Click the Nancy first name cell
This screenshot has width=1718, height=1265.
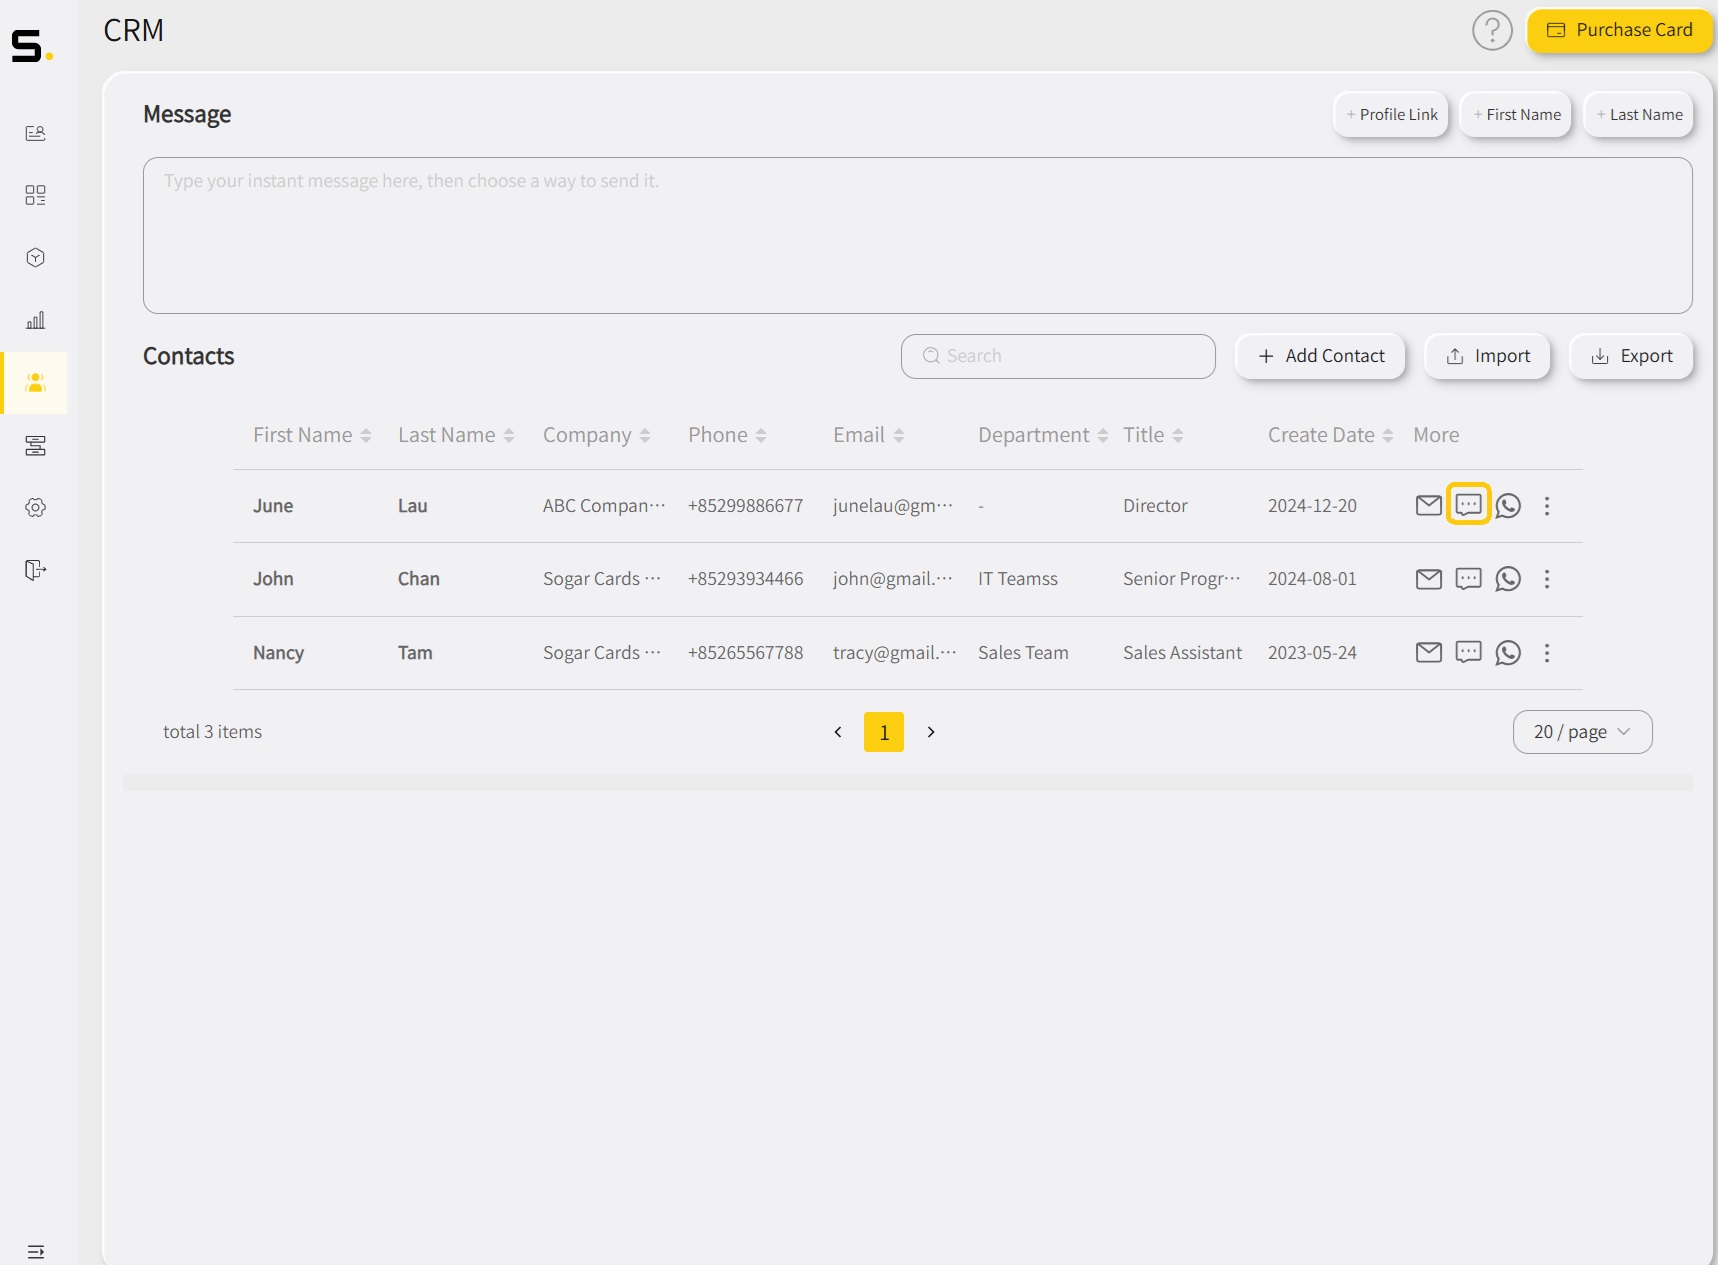click(278, 653)
